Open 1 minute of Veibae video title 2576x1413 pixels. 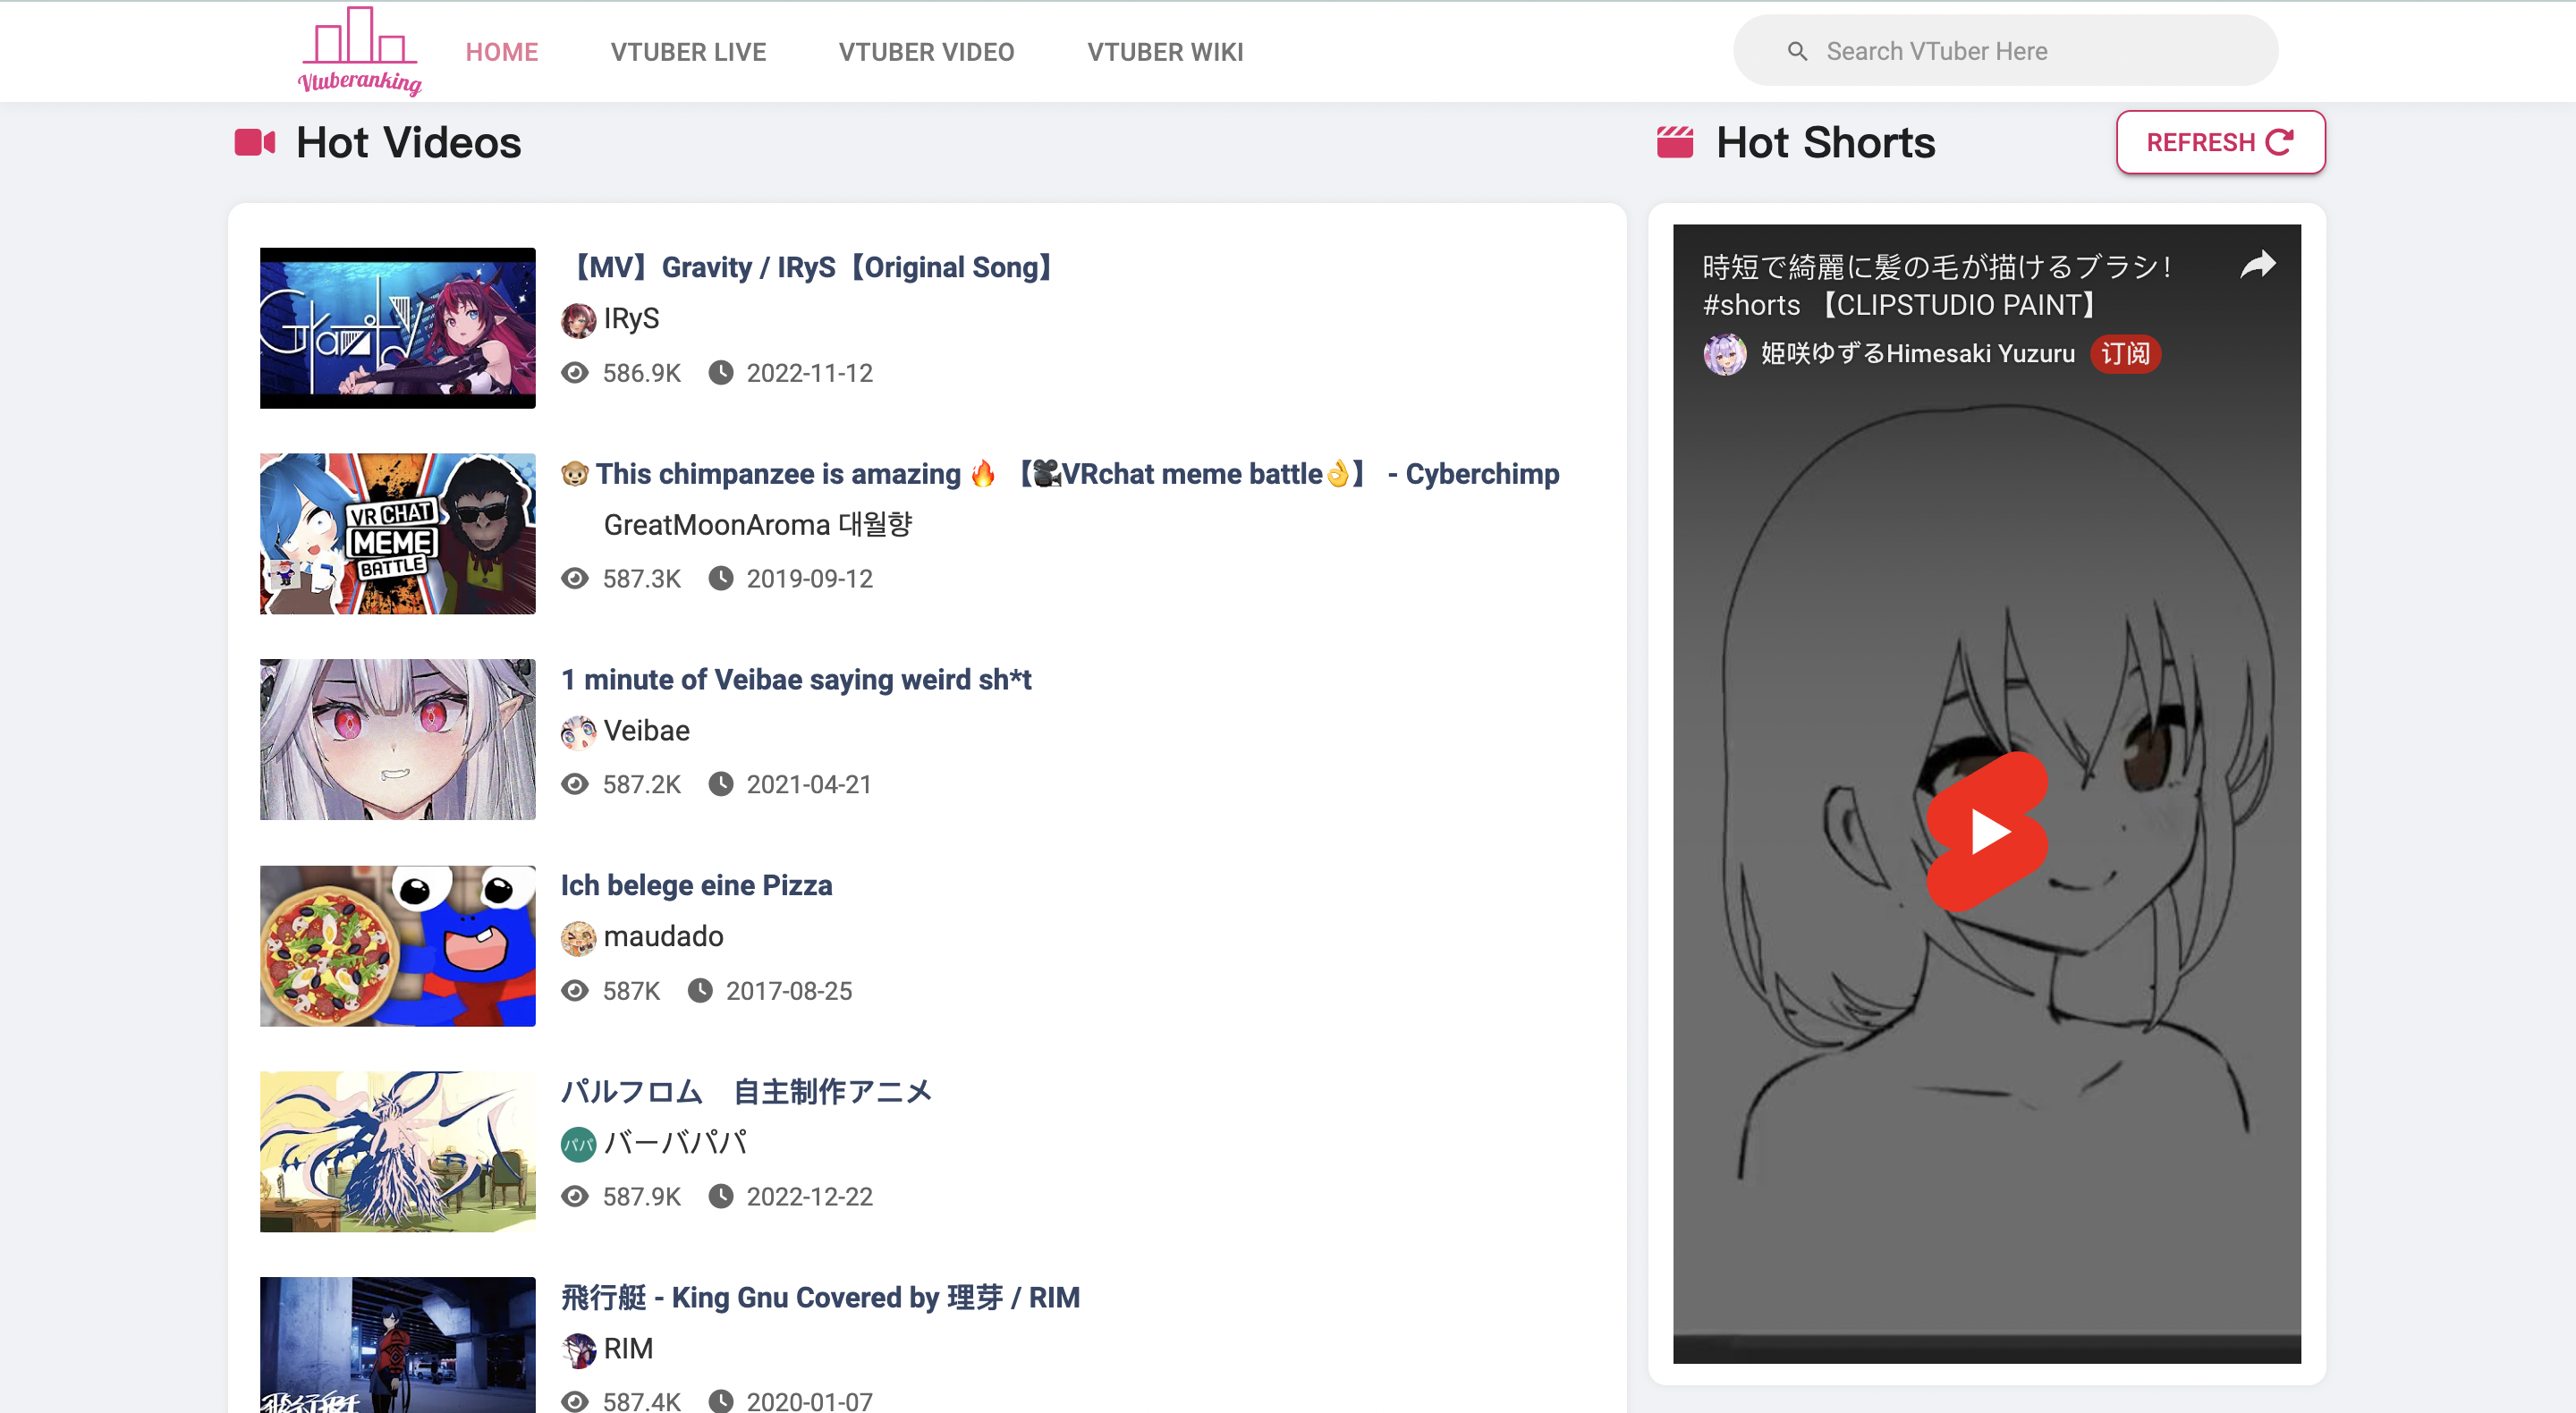pyautogui.click(x=796, y=679)
